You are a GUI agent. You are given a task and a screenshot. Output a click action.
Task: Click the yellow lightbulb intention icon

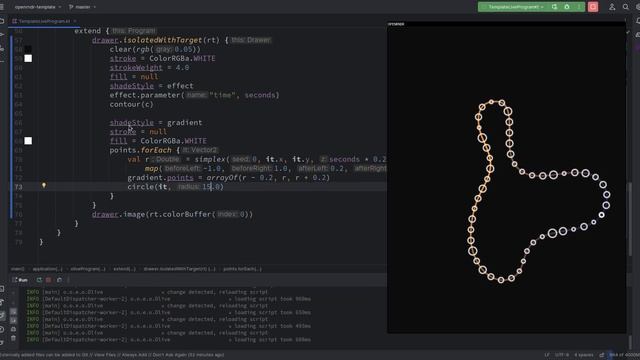coord(44,185)
